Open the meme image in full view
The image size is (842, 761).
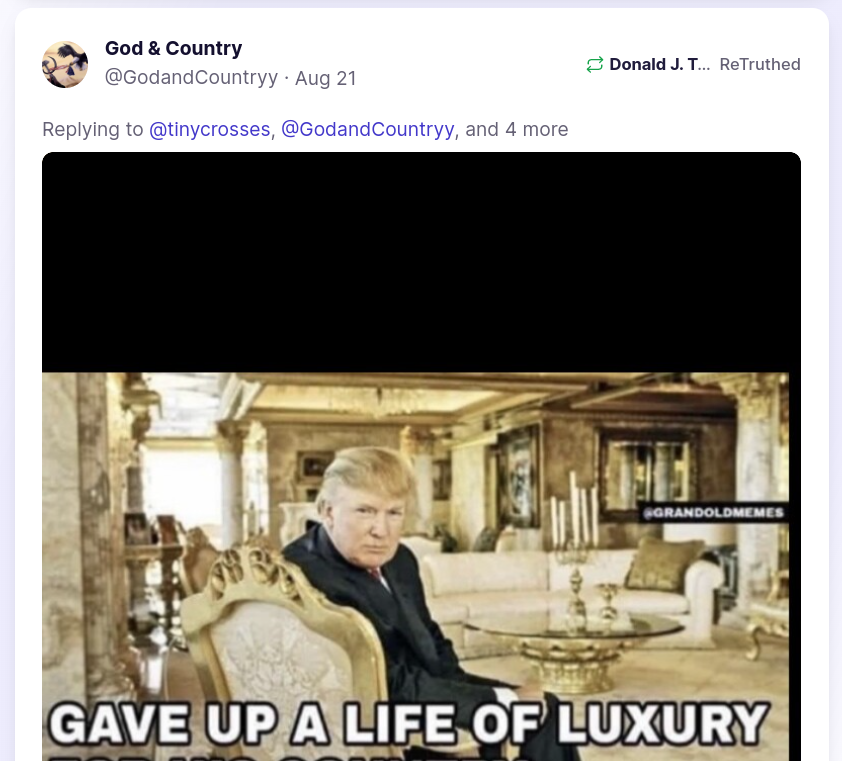point(422,456)
